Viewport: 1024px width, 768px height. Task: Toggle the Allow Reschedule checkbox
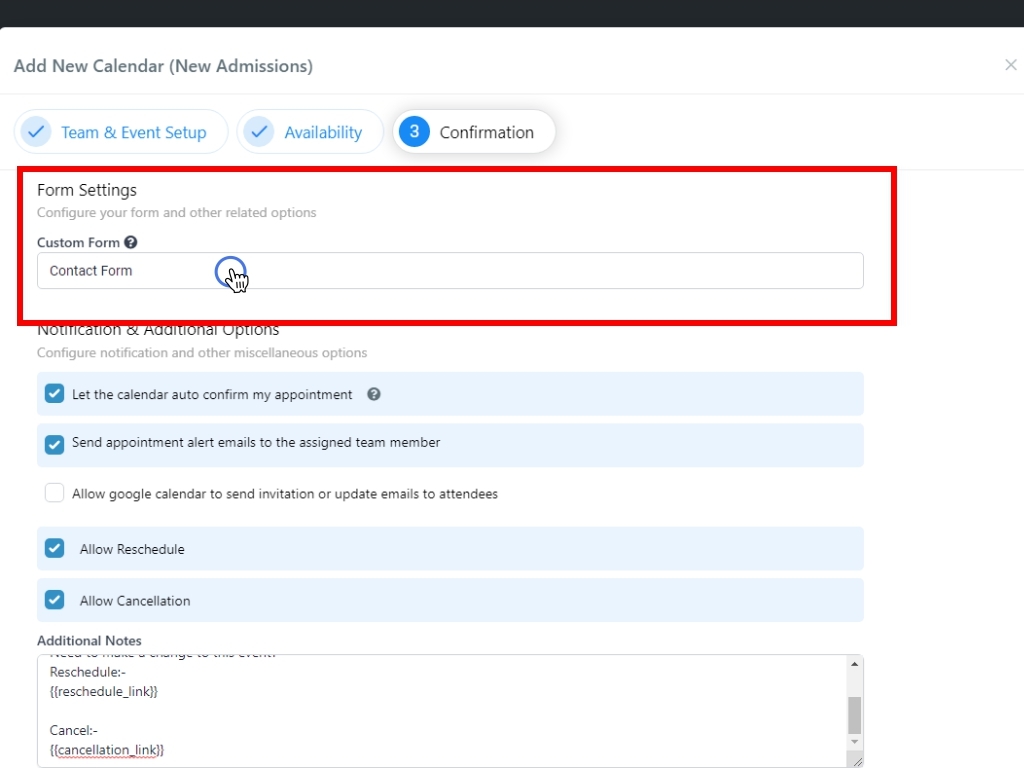click(x=55, y=549)
